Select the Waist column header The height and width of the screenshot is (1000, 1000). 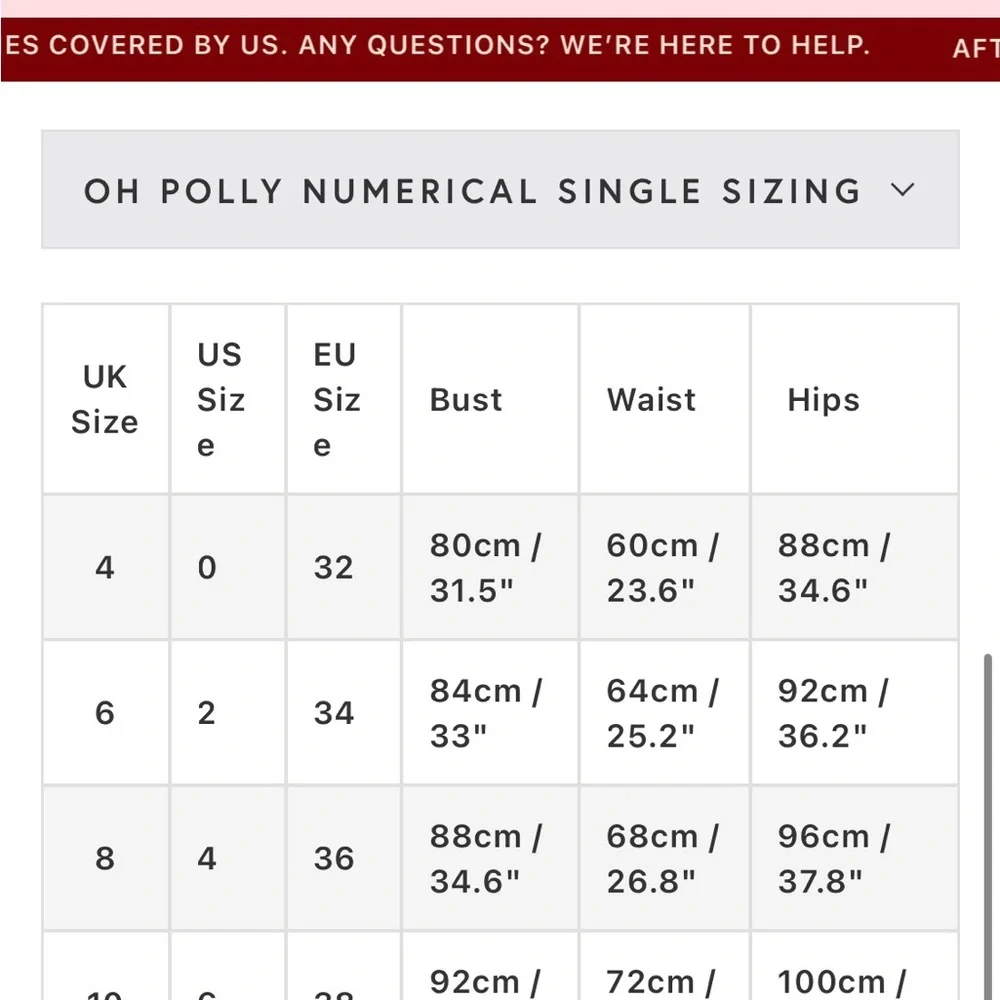pyautogui.click(x=651, y=399)
